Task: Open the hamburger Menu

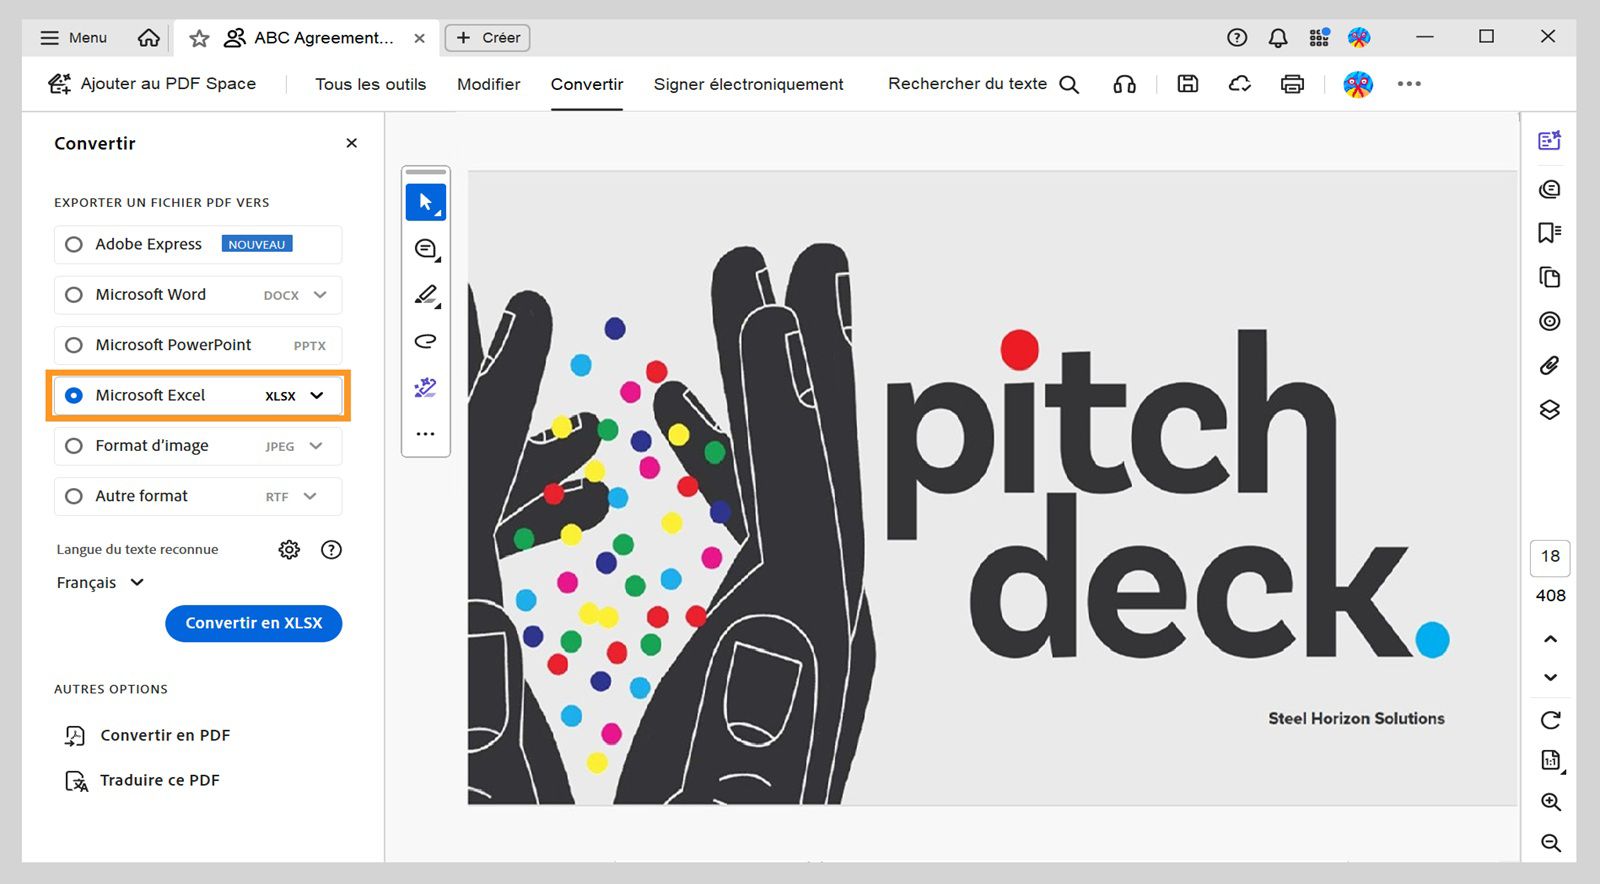Action: click(x=73, y=38)
